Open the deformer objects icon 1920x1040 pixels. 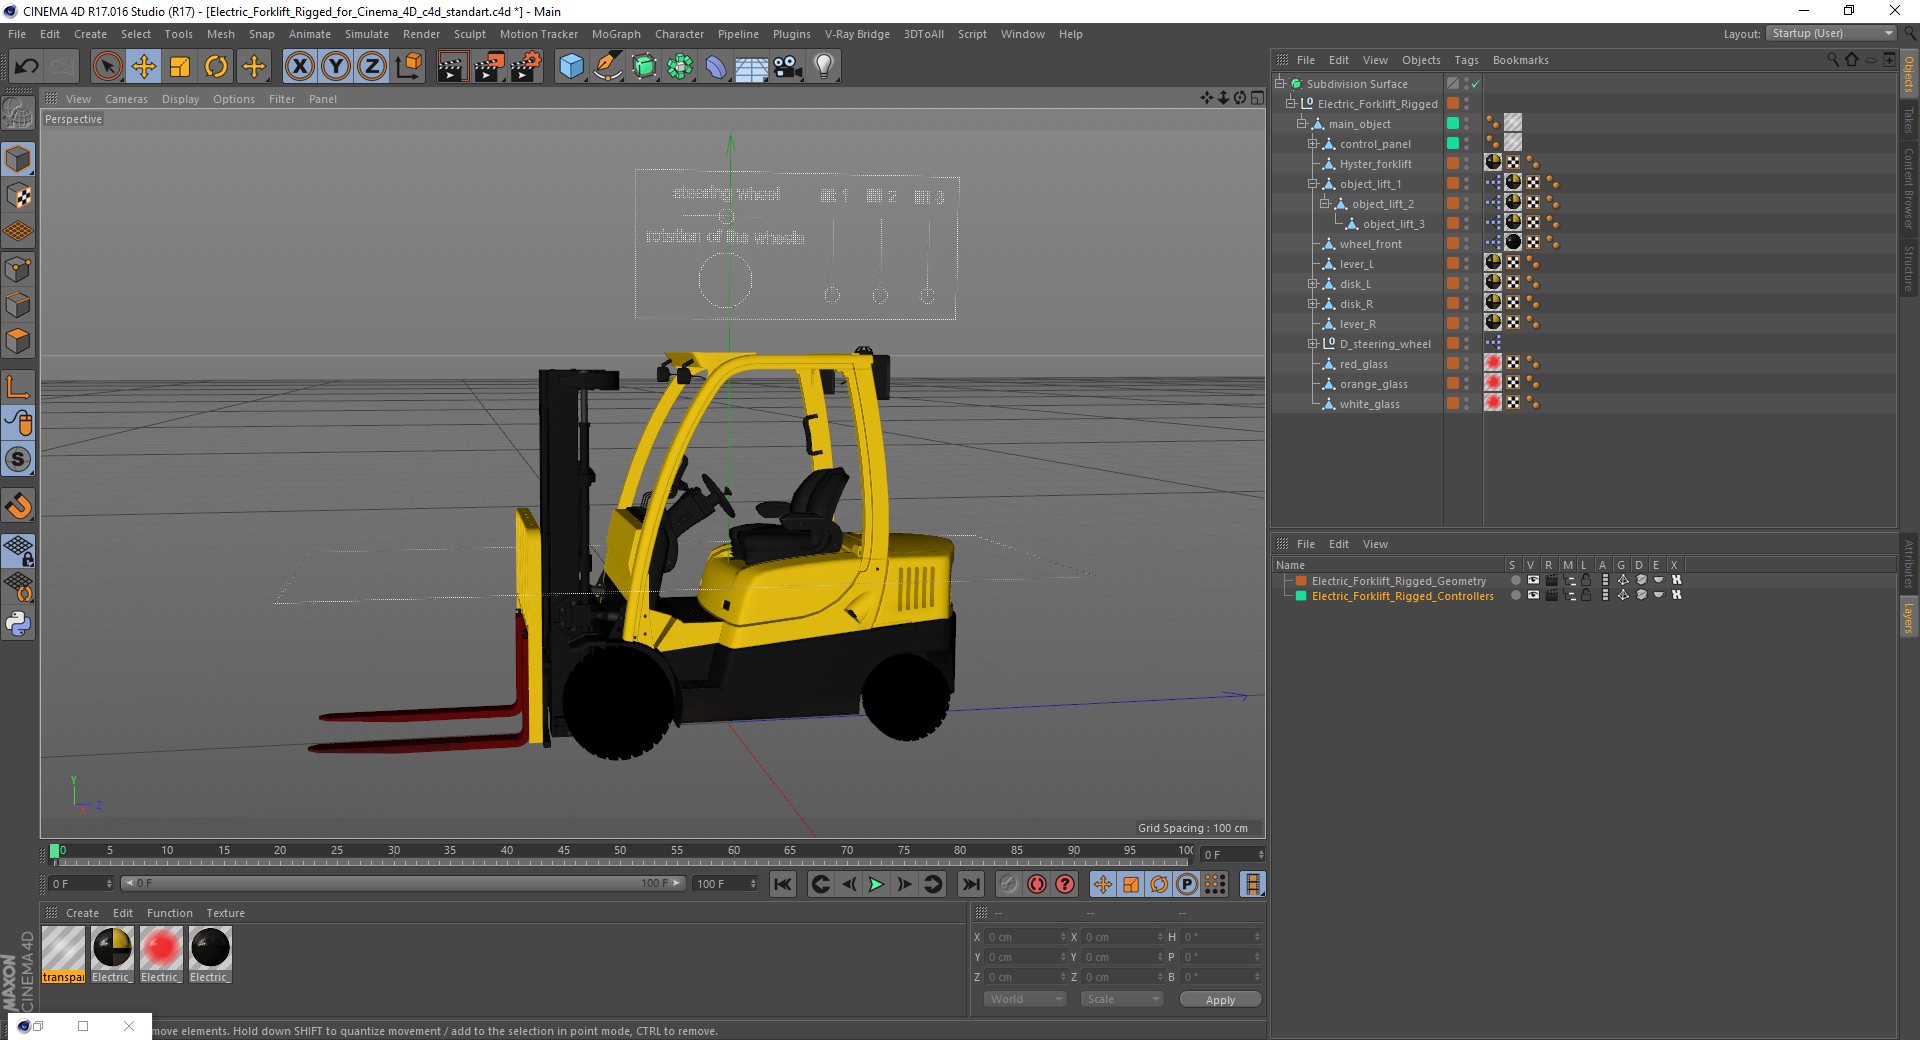pos(716,66)
